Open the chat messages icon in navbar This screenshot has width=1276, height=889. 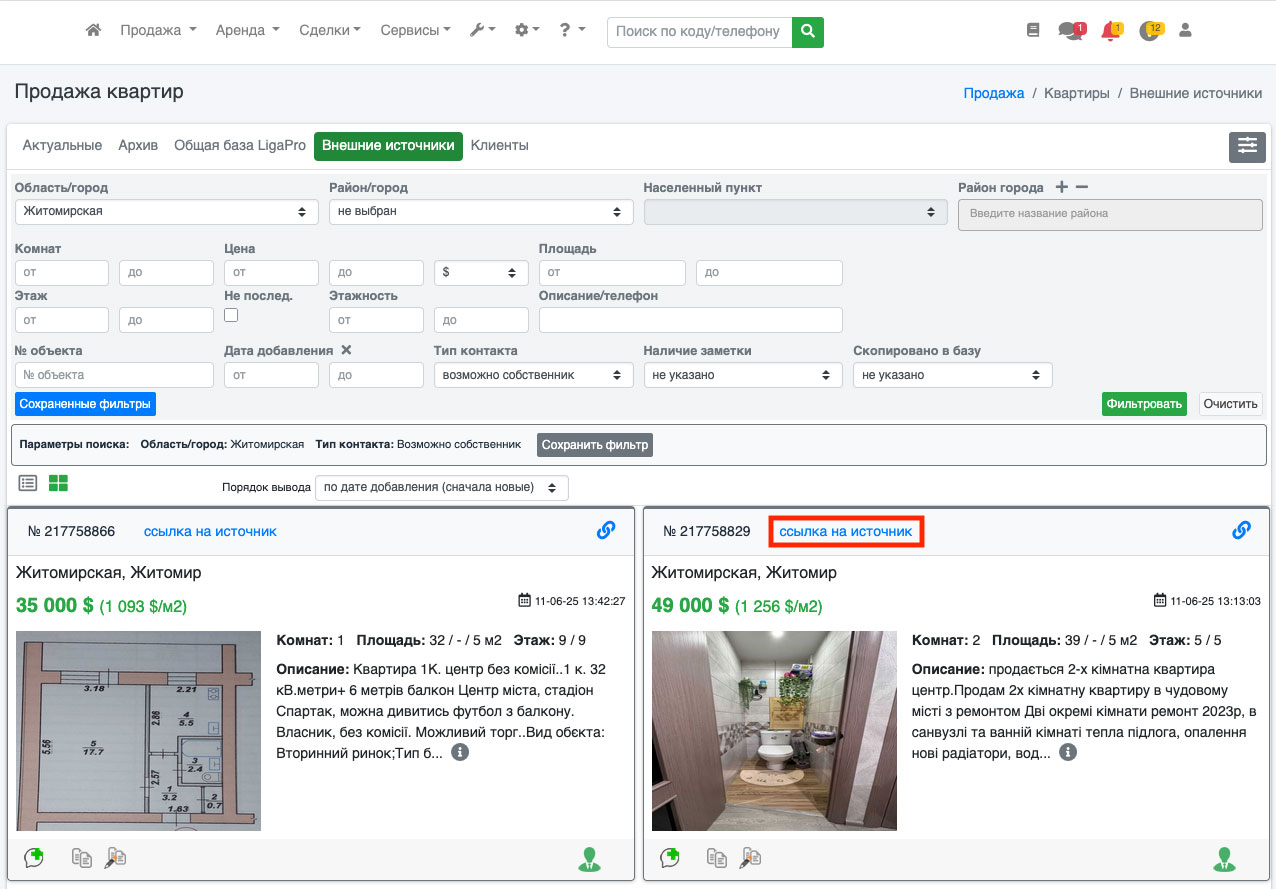point(1069,31)
